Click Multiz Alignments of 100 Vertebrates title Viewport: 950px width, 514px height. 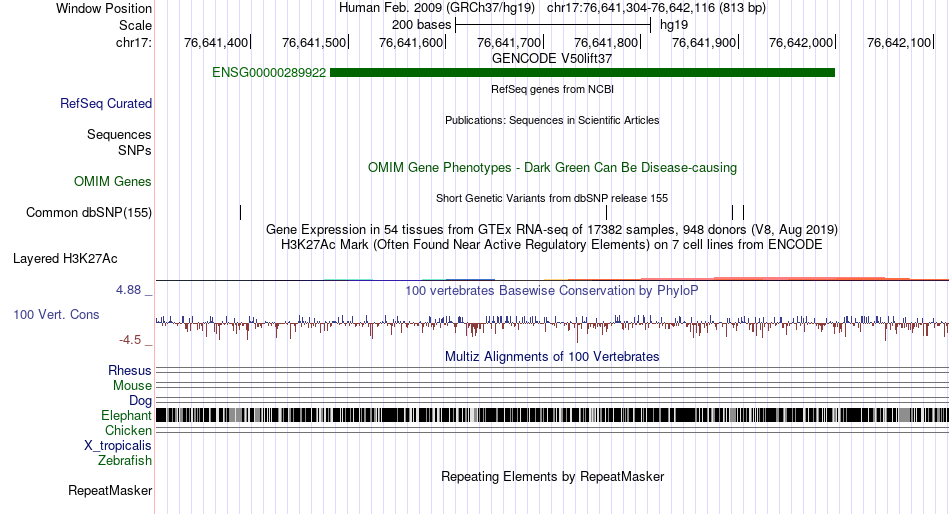tap(552, 356)
